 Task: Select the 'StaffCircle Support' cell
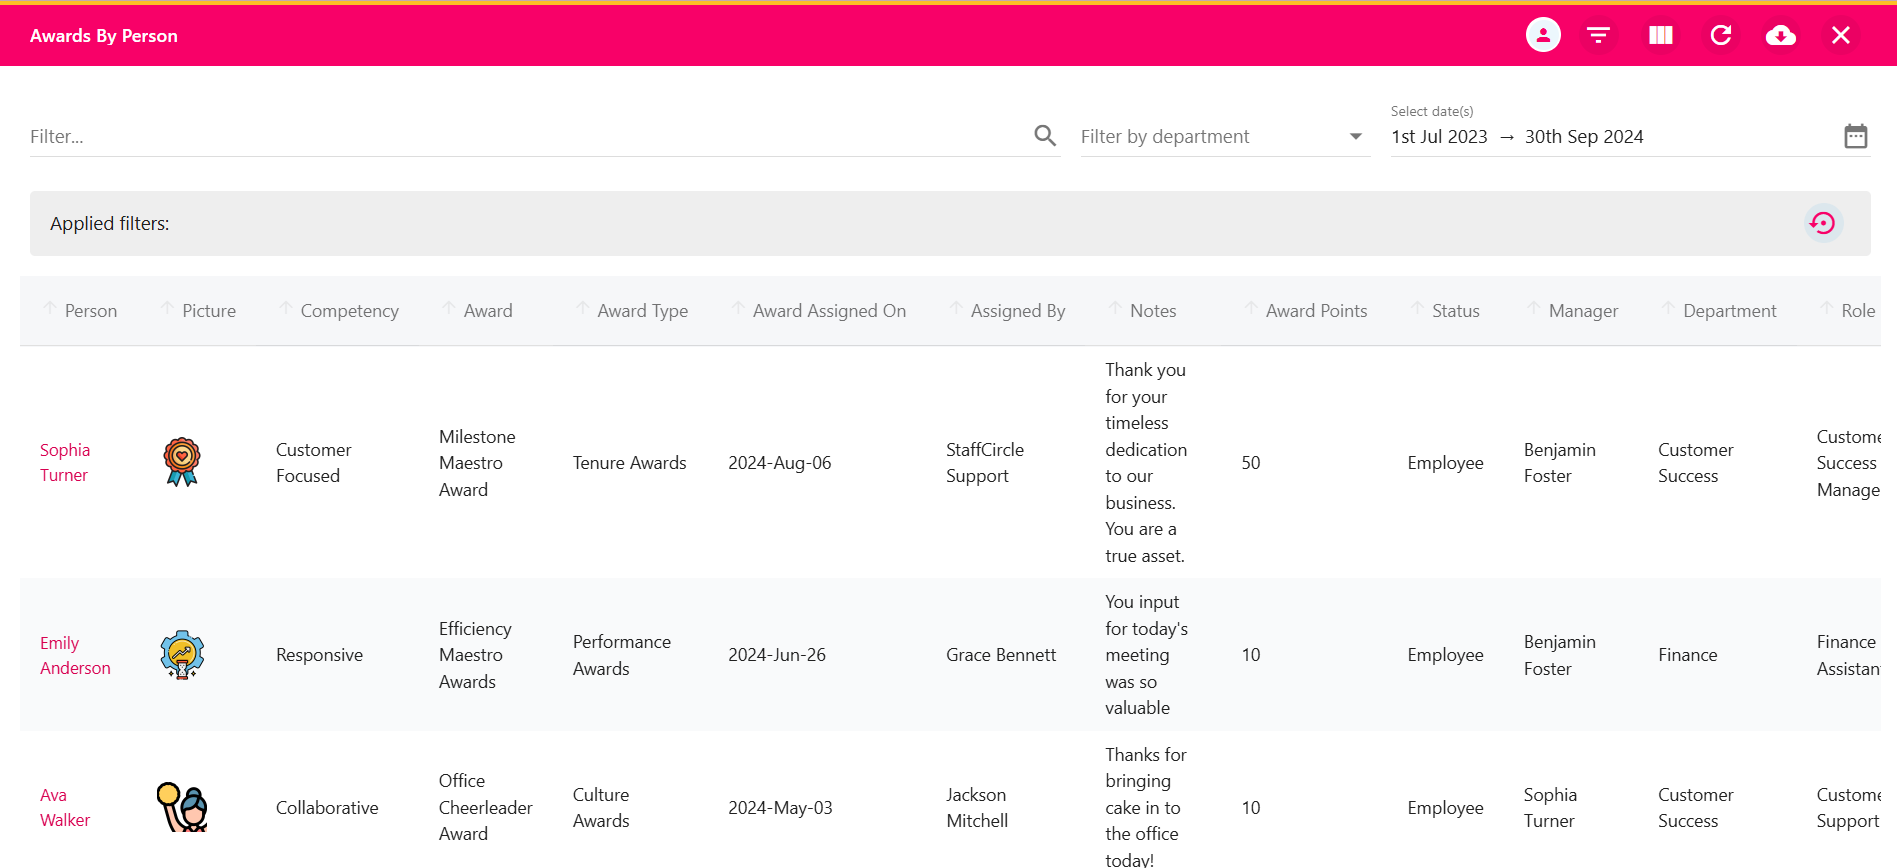coord(985,463)
